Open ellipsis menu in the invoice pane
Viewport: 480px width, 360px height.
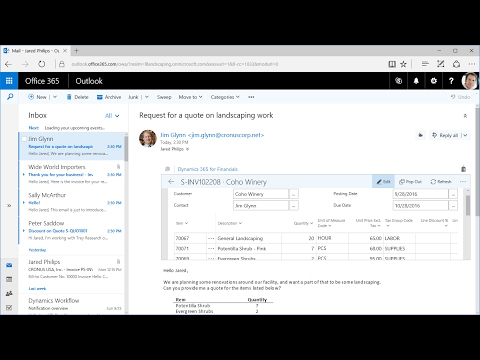pos(463,182)
